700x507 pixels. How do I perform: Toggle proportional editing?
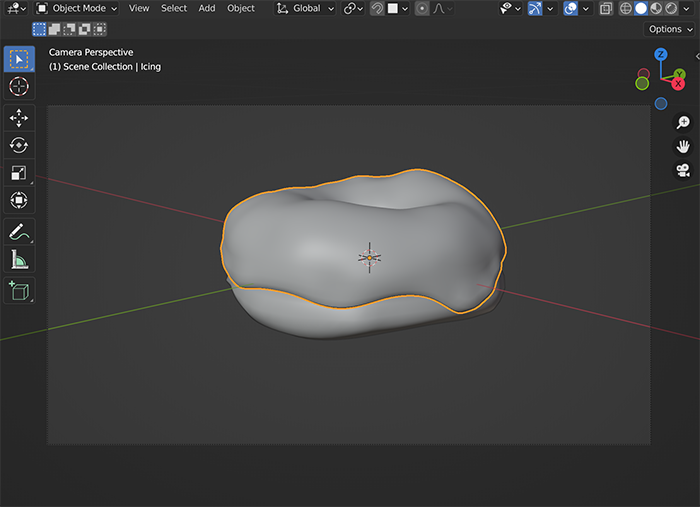pos(422,8)
